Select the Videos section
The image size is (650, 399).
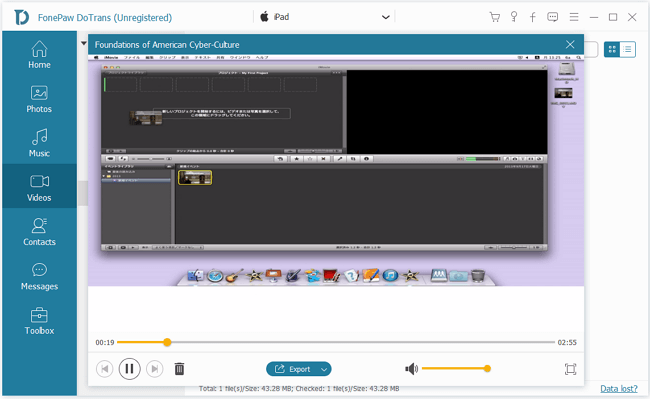tap(39, 186)
